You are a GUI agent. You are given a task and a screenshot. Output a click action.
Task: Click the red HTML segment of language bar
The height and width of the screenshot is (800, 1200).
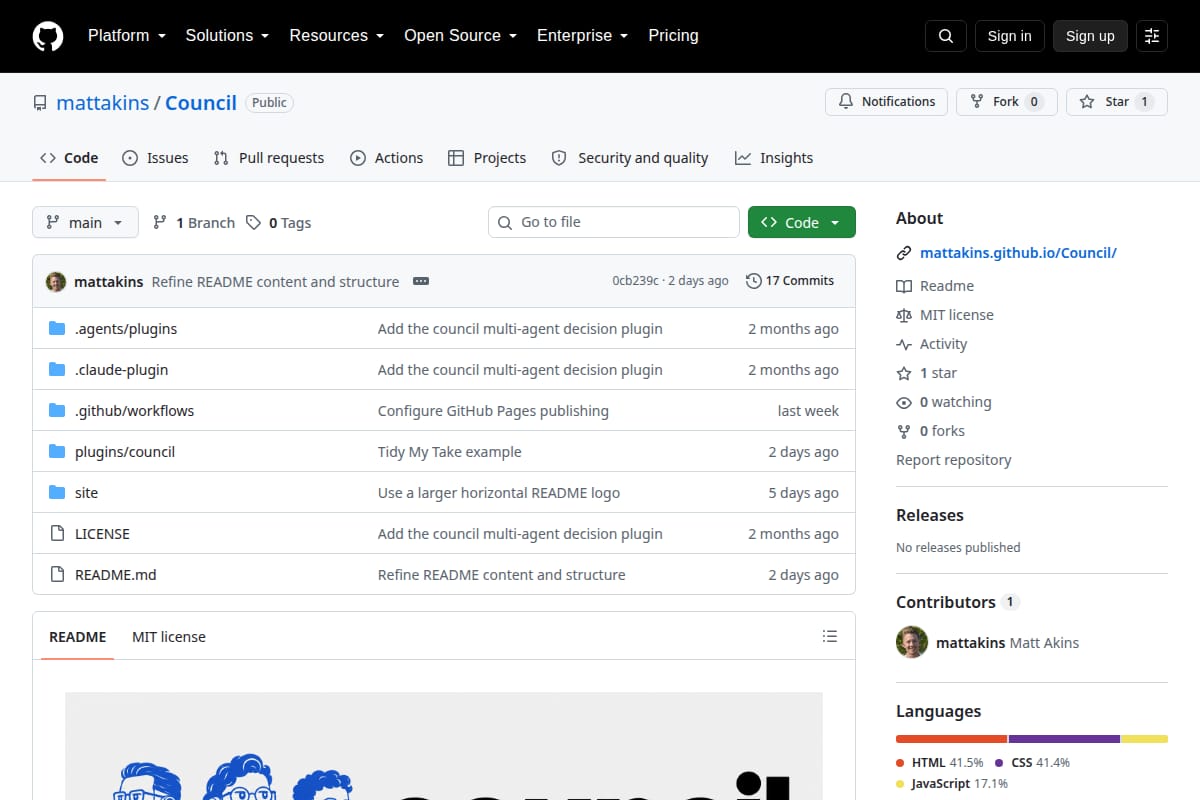951,739
